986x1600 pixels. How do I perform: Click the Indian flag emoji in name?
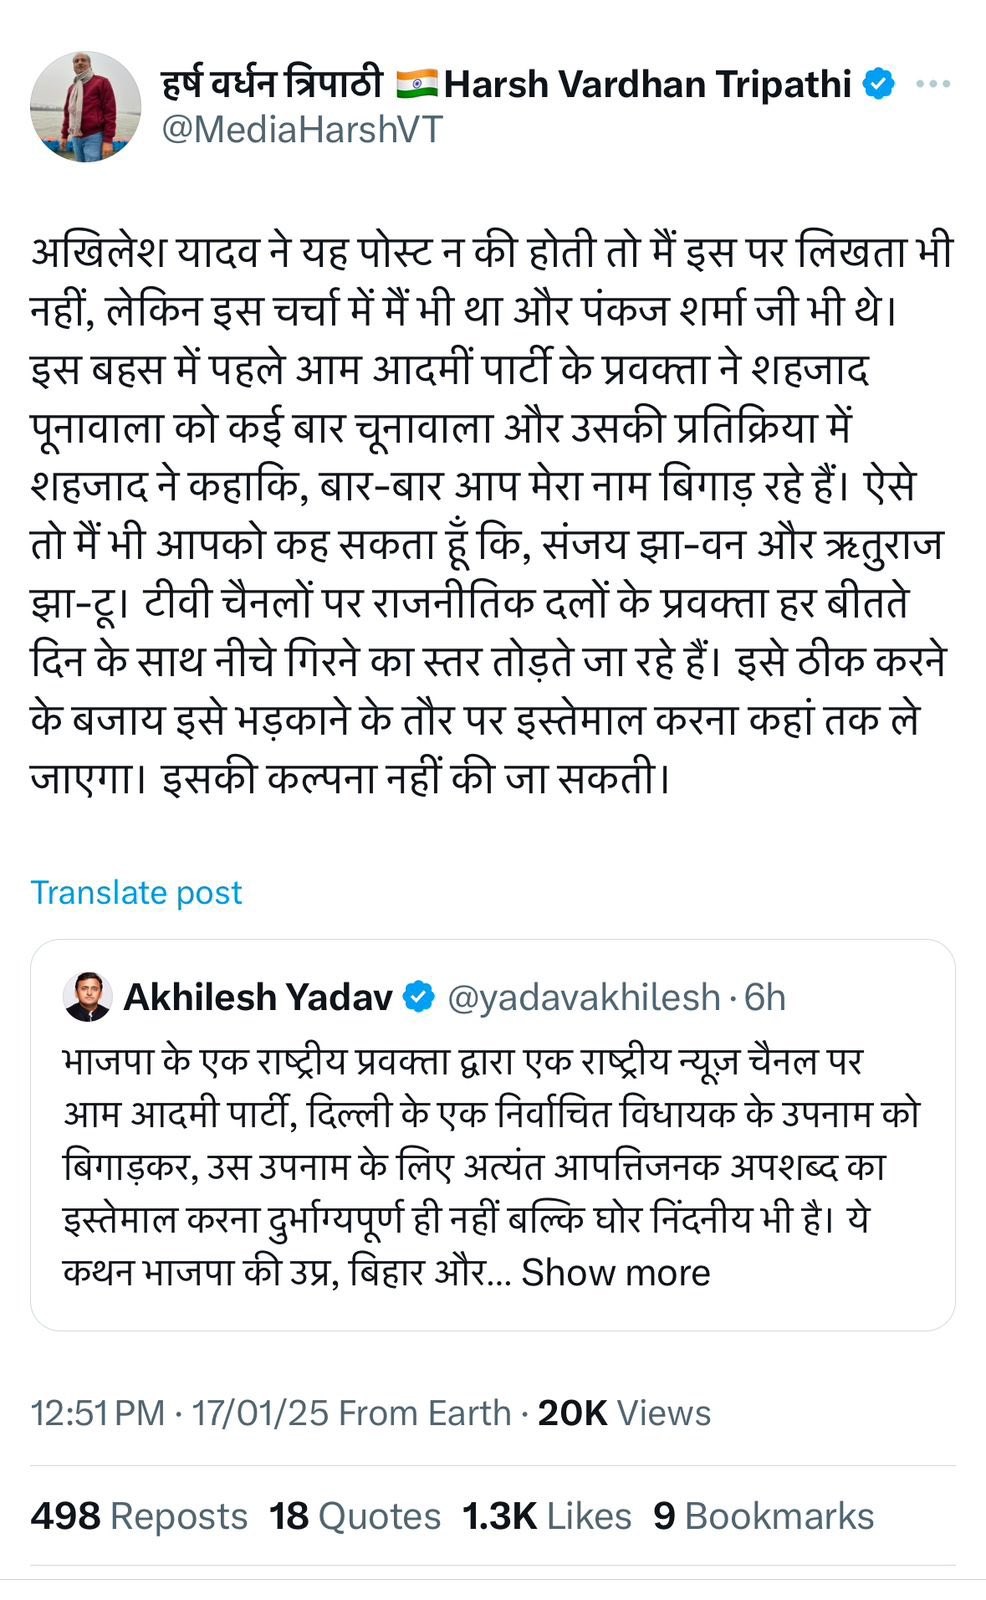pyautogui.click(x=416, y=84)
